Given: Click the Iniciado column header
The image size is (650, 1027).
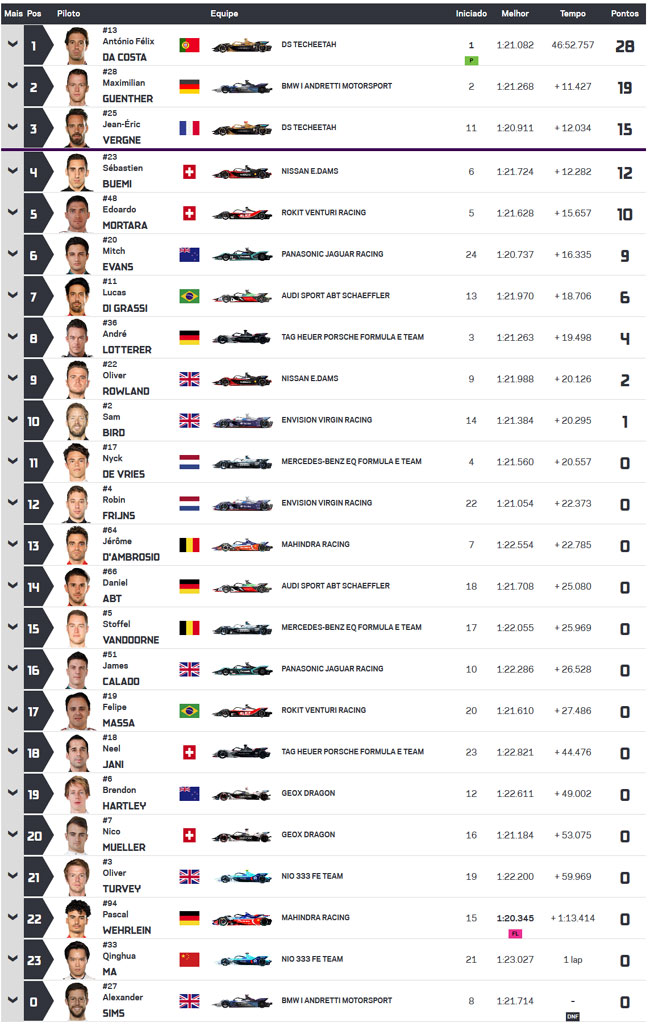Looking at the screenshot, I should coord(471,13).
